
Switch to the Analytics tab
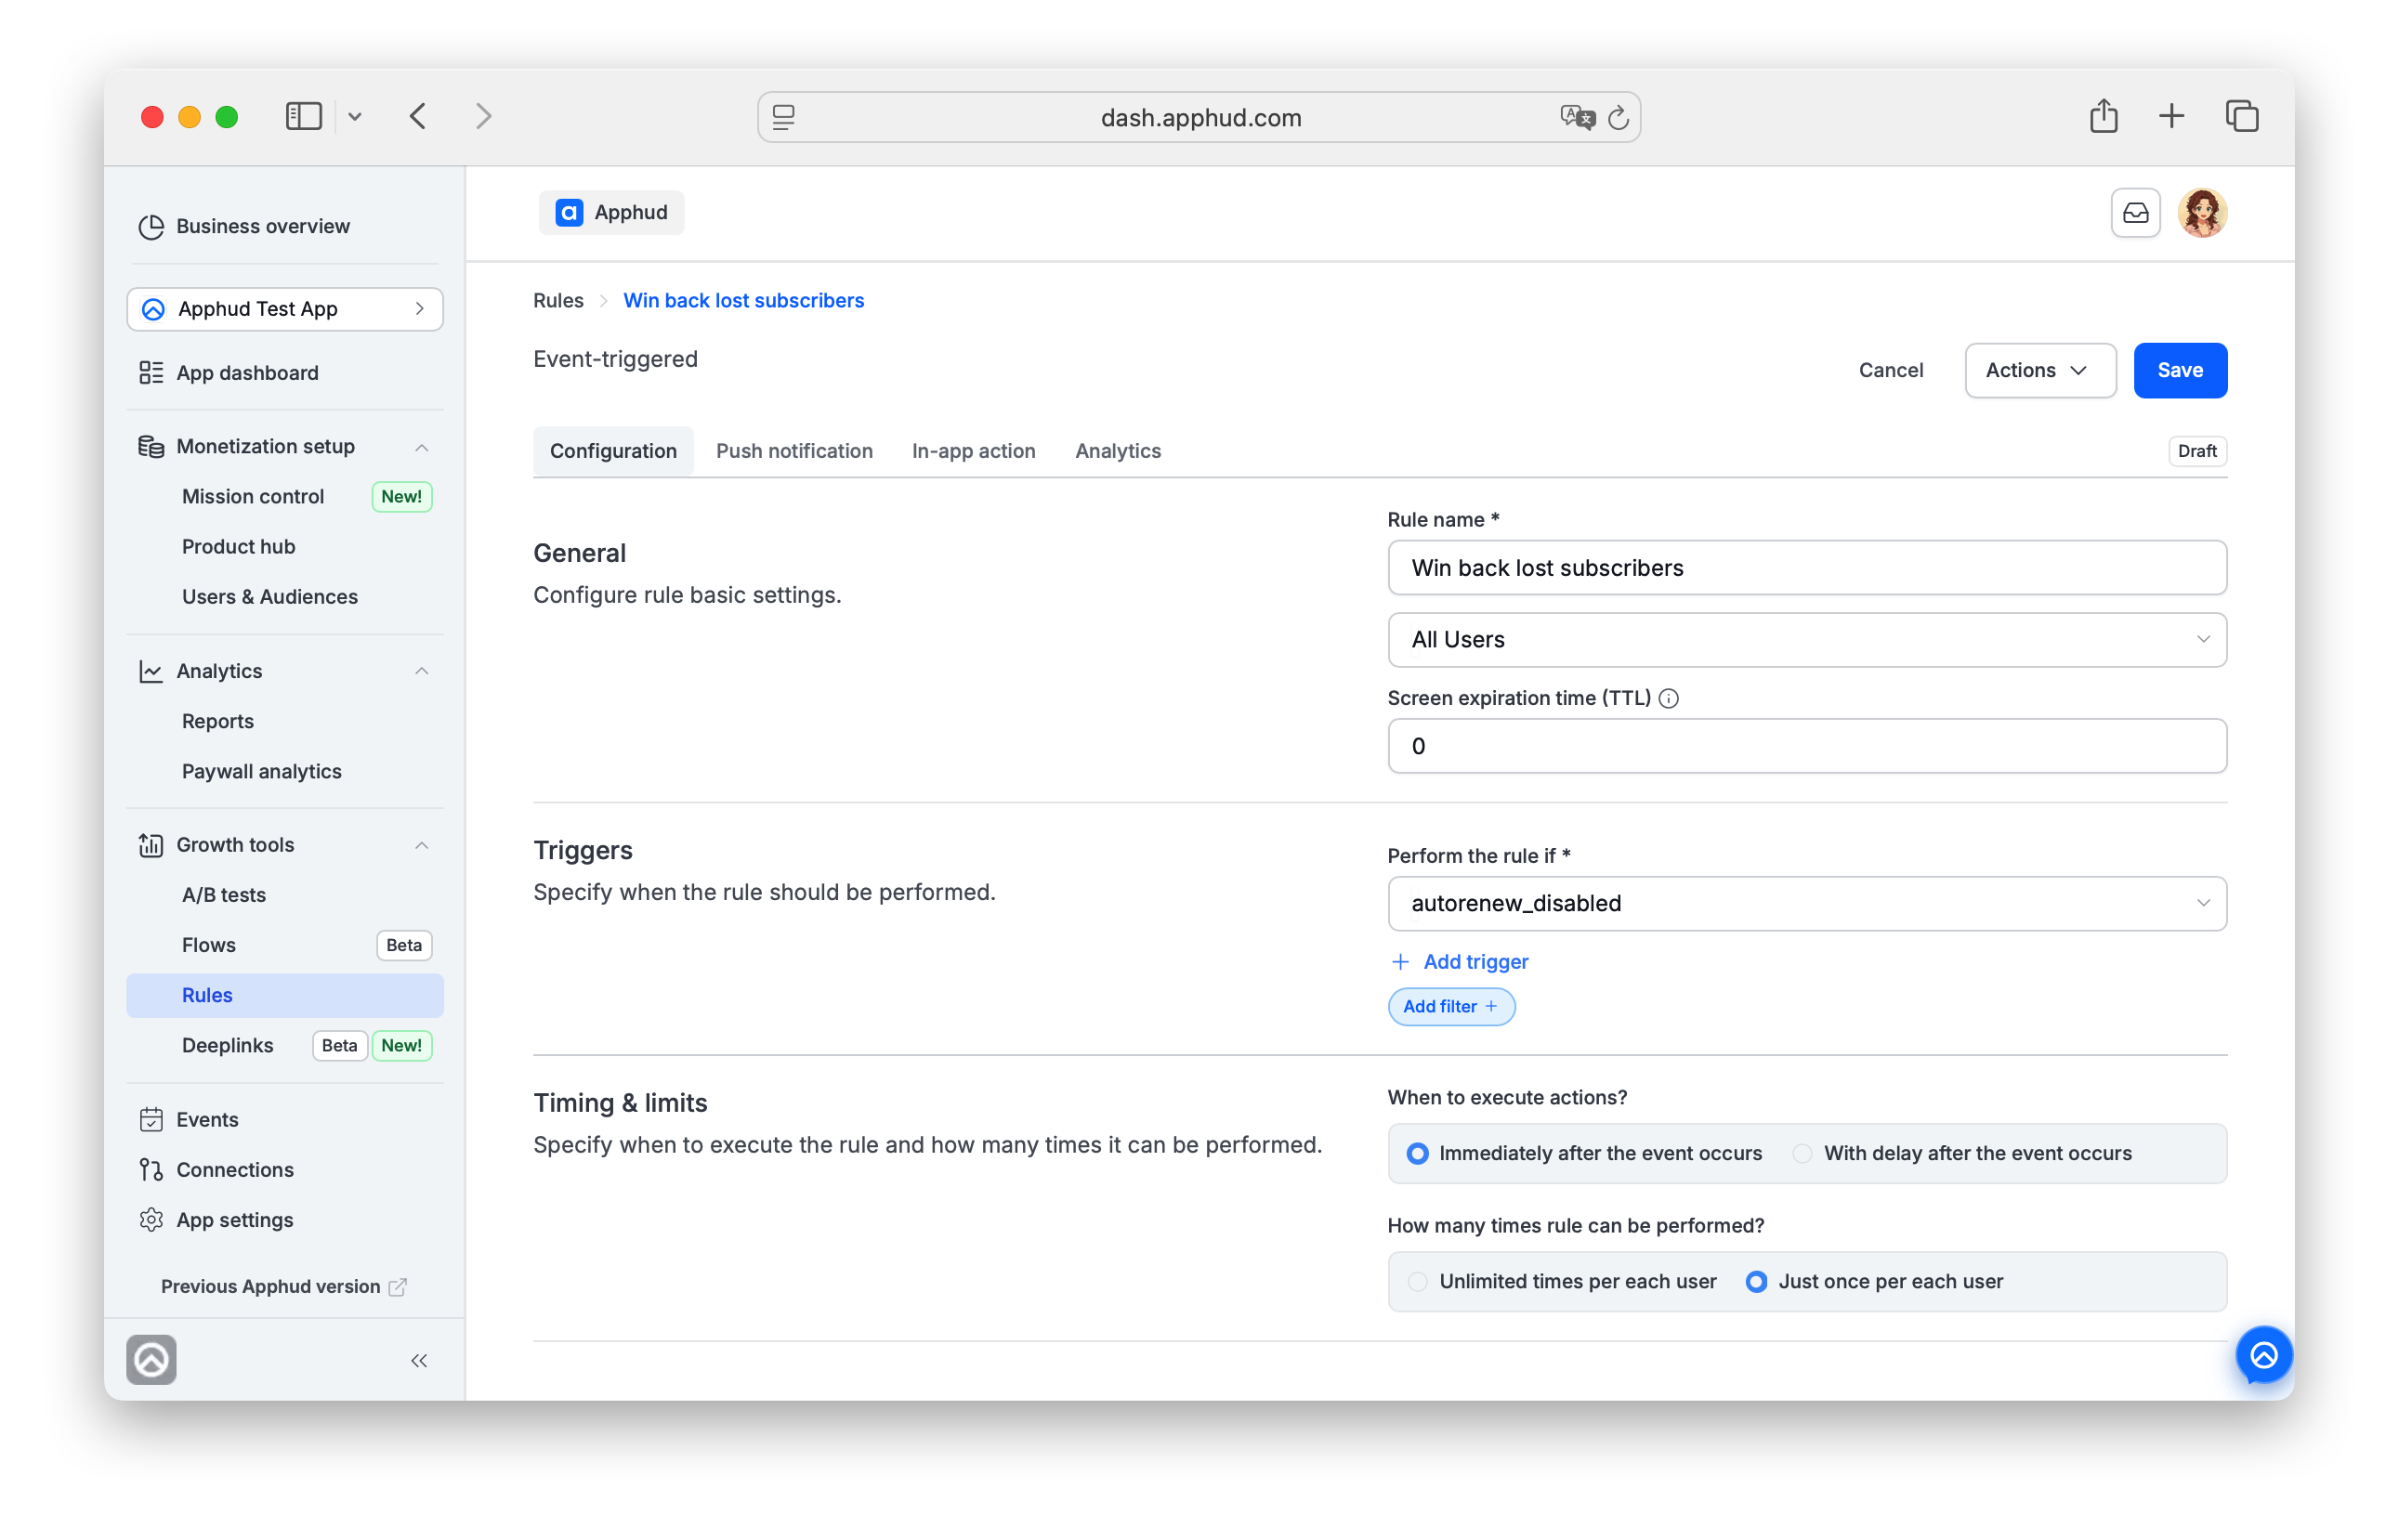coord(1117,451)
